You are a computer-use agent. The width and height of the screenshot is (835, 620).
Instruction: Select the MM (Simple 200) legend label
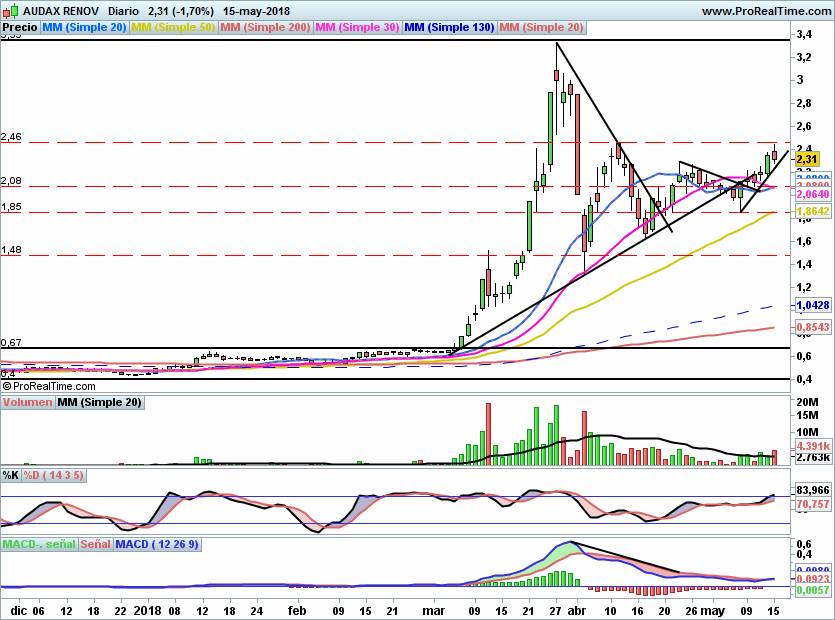[265, 27]
